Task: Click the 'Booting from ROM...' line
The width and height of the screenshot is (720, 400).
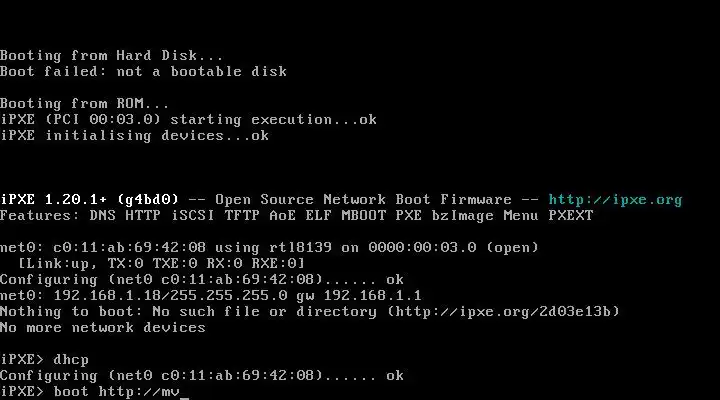Action: (84, 103)
